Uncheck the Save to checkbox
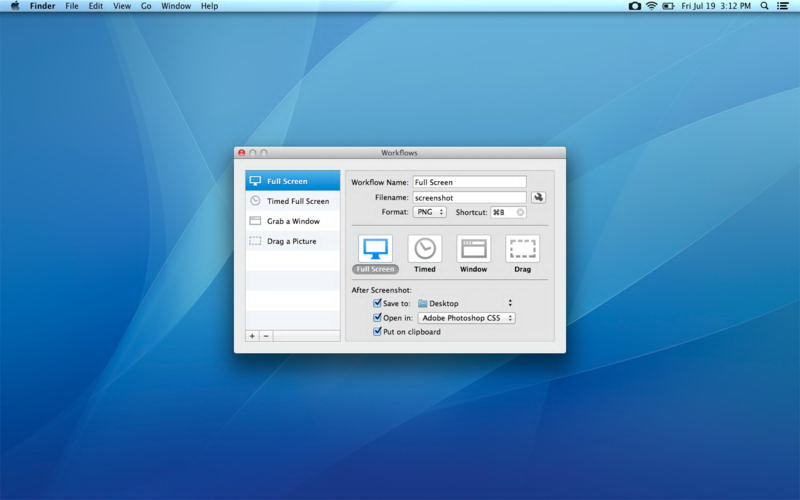800x500 pixels. [x=377, y=303]
